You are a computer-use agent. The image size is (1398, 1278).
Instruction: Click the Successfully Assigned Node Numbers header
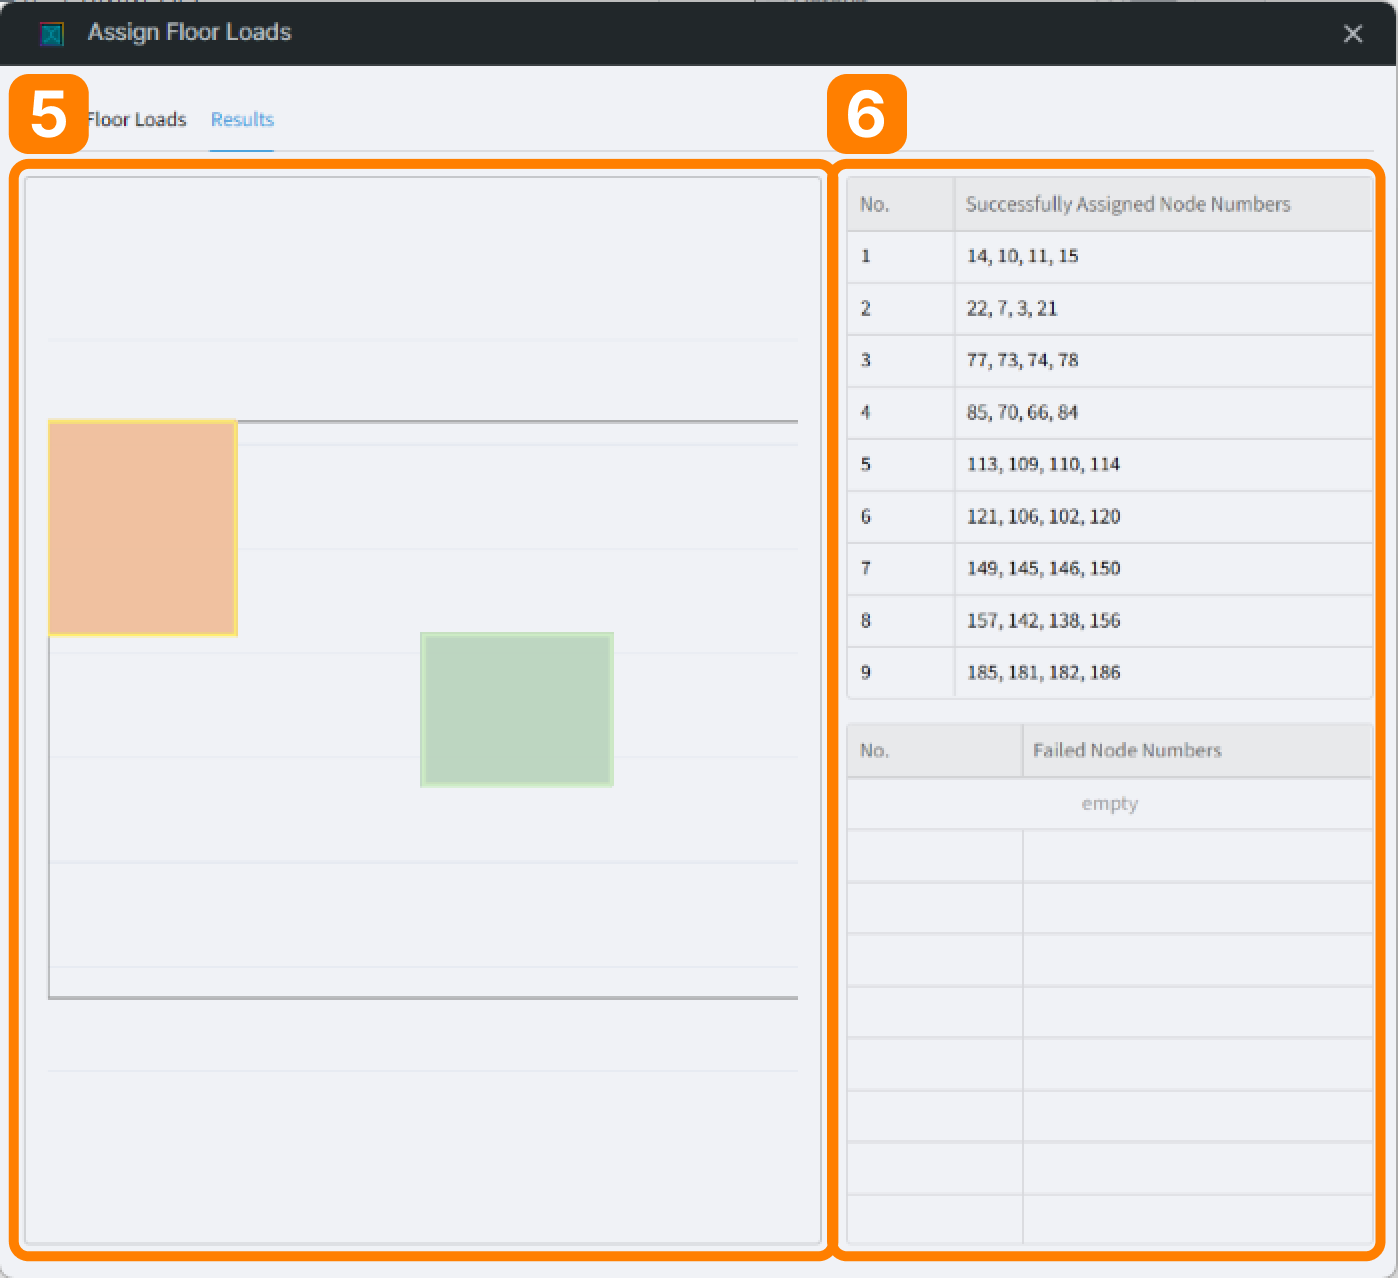point(1128,203)
